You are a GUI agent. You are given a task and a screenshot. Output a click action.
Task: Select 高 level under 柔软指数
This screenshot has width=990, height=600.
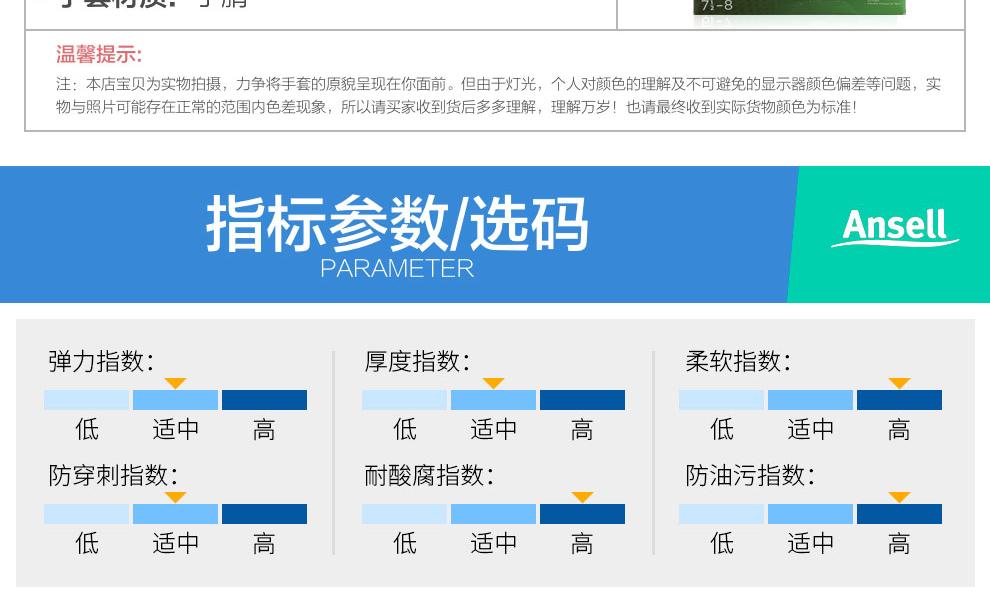tap(898, 429)
